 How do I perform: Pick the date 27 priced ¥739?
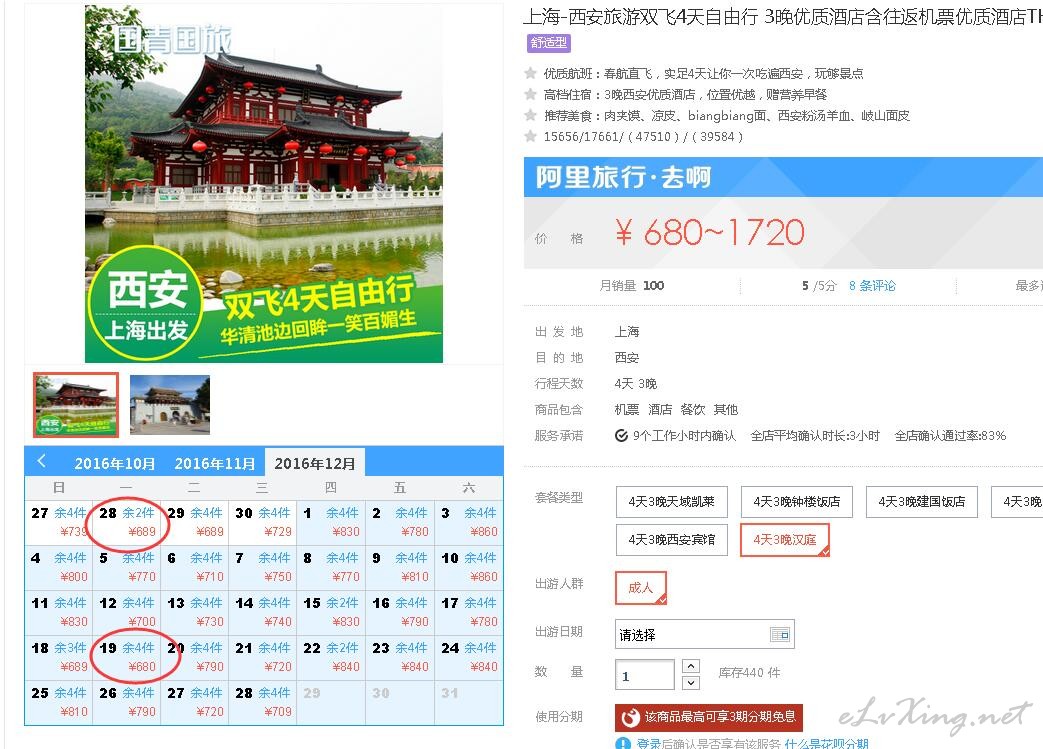tap(59, 522)
